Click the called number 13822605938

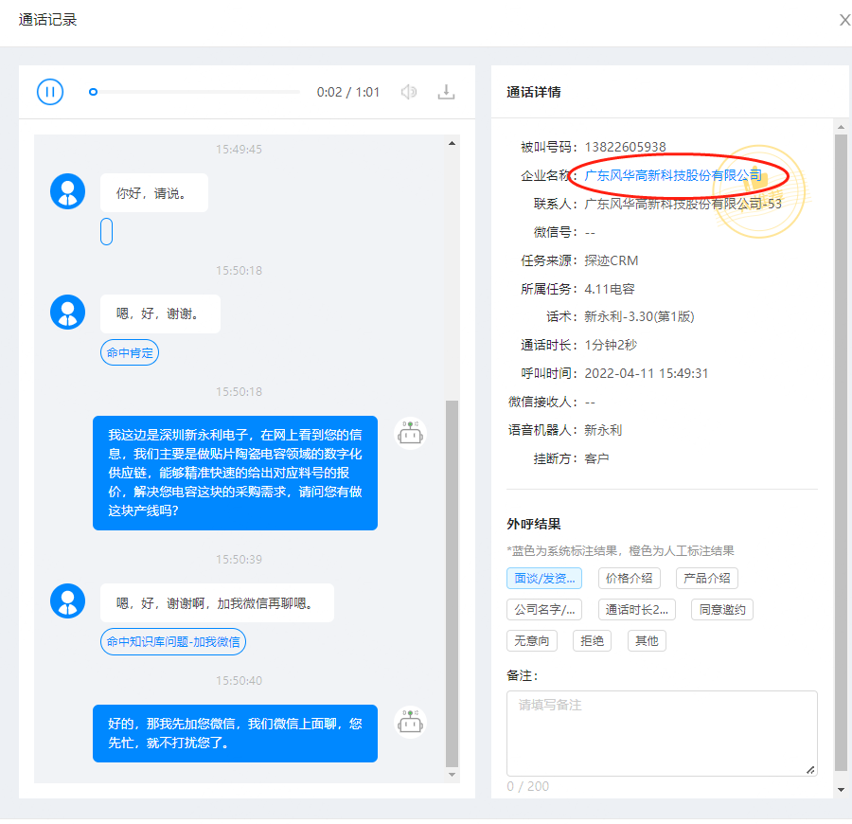(625, 147)
